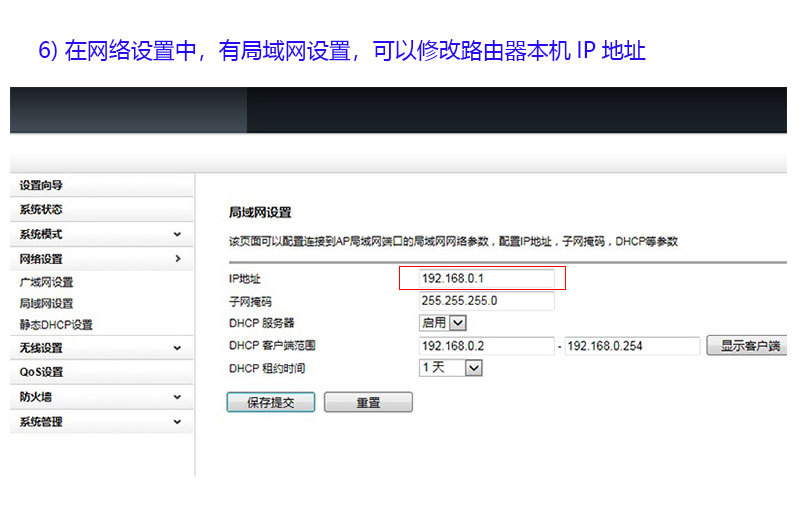Expand the 无线设置 wireless section
Screen dimensions: 800x505
pyautogui.click(x=100, y=348)
